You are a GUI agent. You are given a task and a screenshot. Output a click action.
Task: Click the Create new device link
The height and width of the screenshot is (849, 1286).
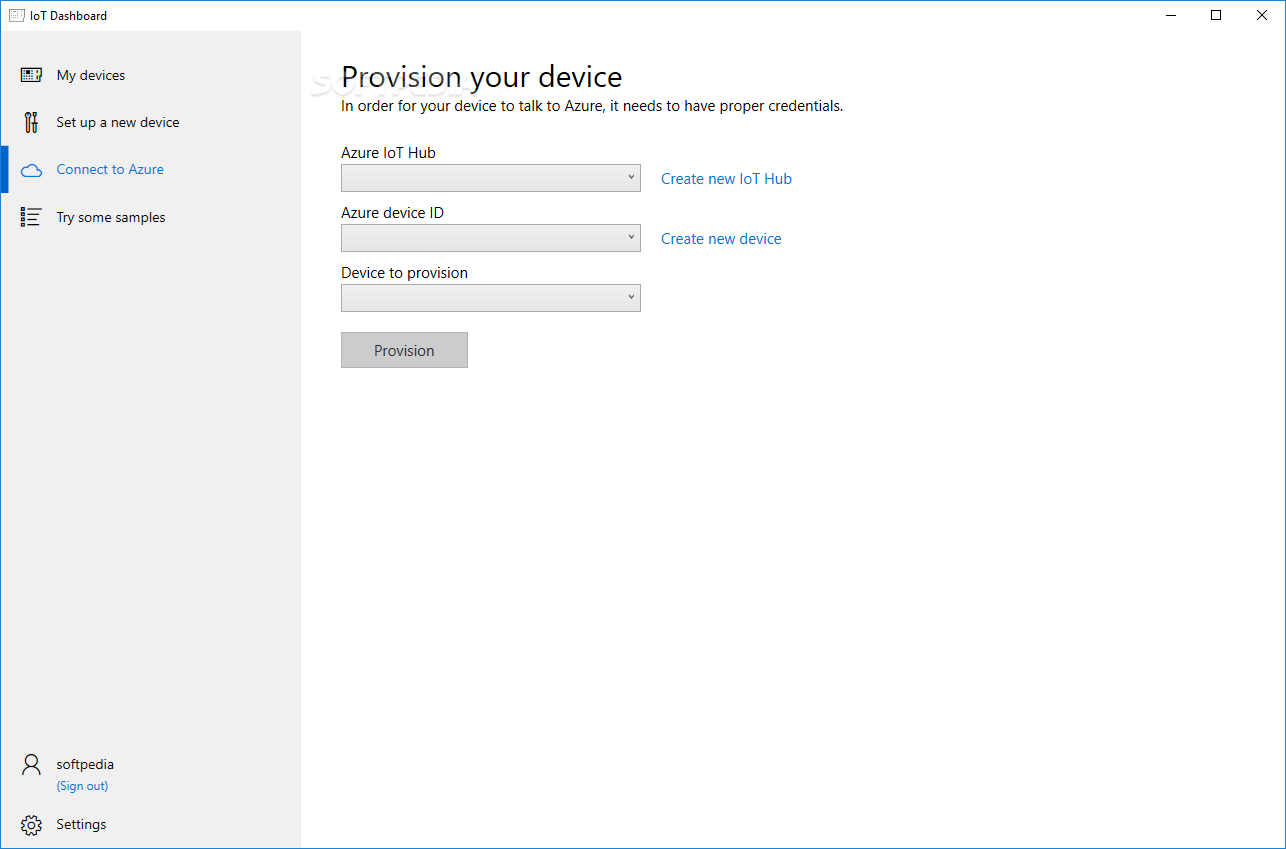tap(721, 239)
